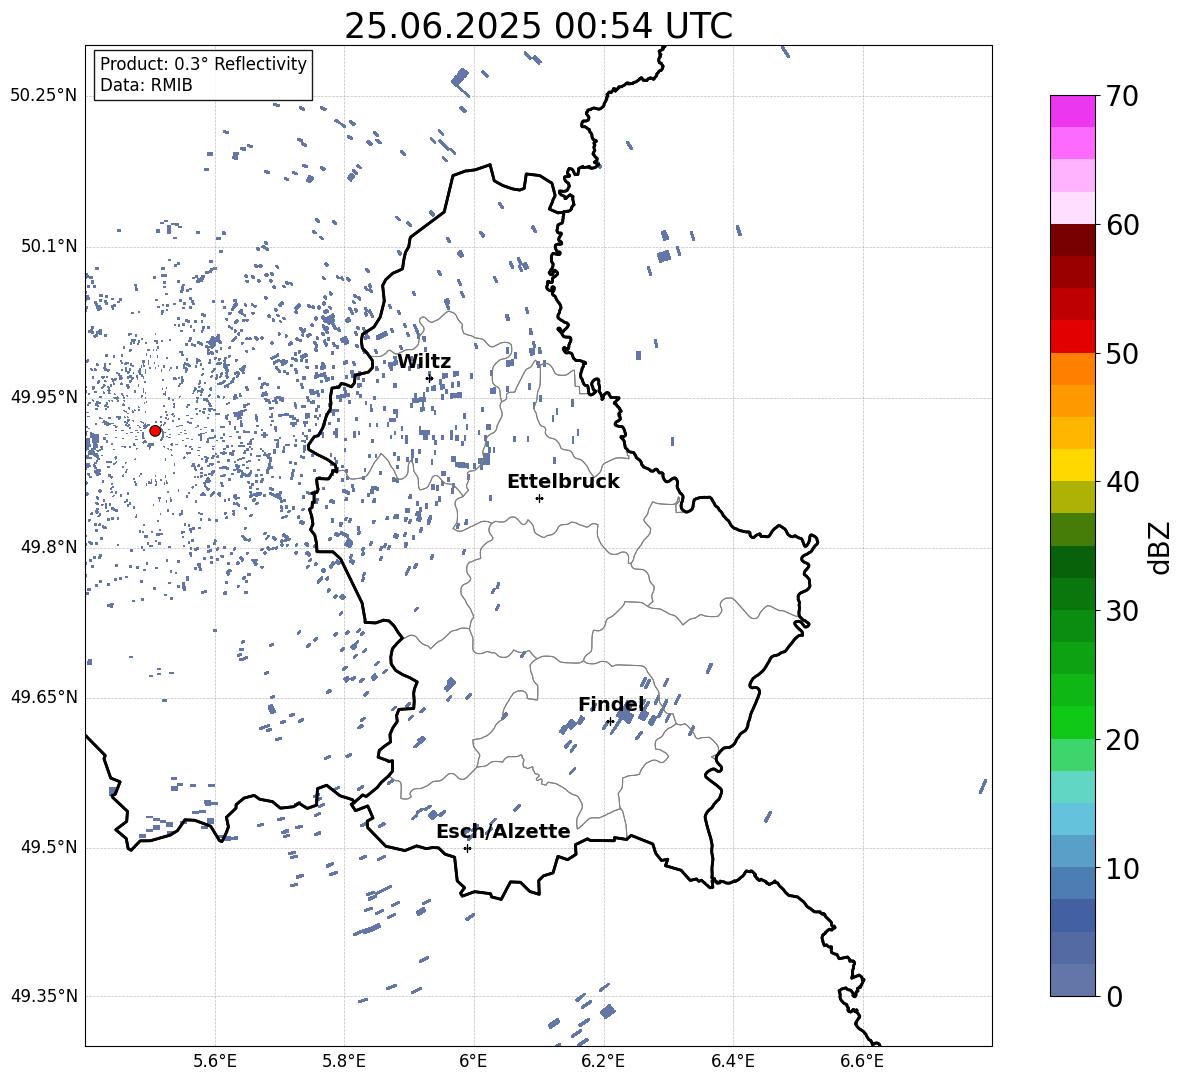Click the 49.65°N latitude label
This screenshot has width=1184, height=1081.
(44, 697)
